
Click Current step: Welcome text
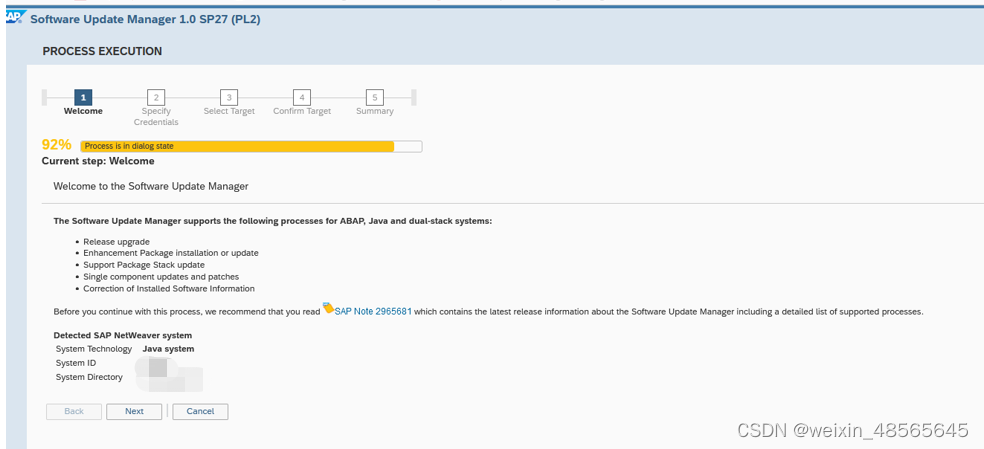tap(98, 161)
